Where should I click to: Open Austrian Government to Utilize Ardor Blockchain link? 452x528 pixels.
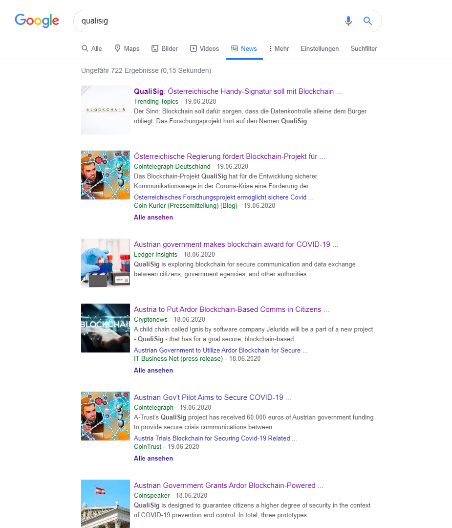coord(220,350)
